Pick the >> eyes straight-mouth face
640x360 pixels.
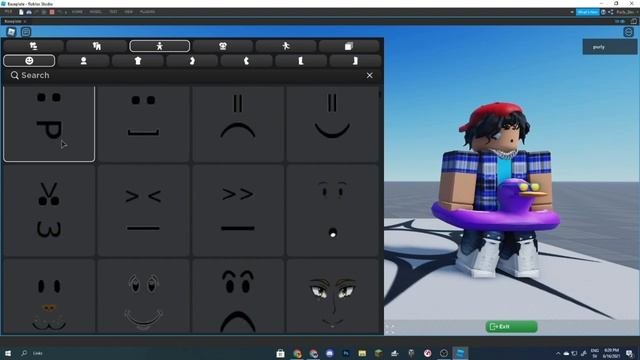[238, 210]
